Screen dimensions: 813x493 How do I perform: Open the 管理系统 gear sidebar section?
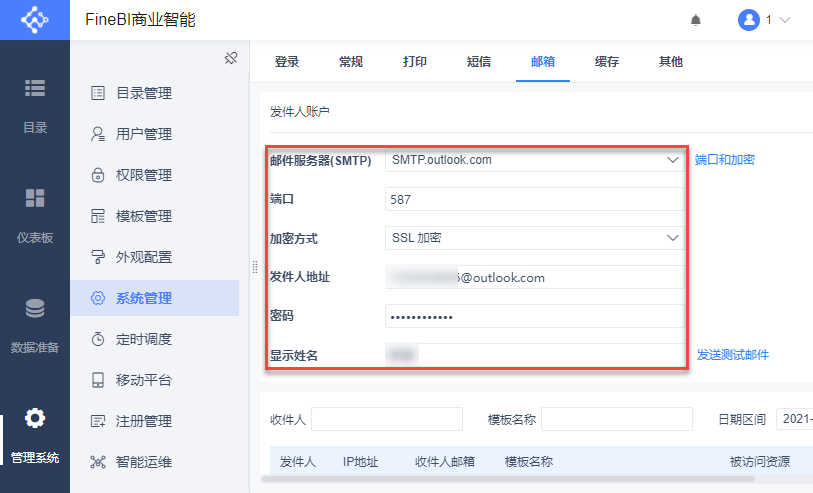click(x=35, y=435)
